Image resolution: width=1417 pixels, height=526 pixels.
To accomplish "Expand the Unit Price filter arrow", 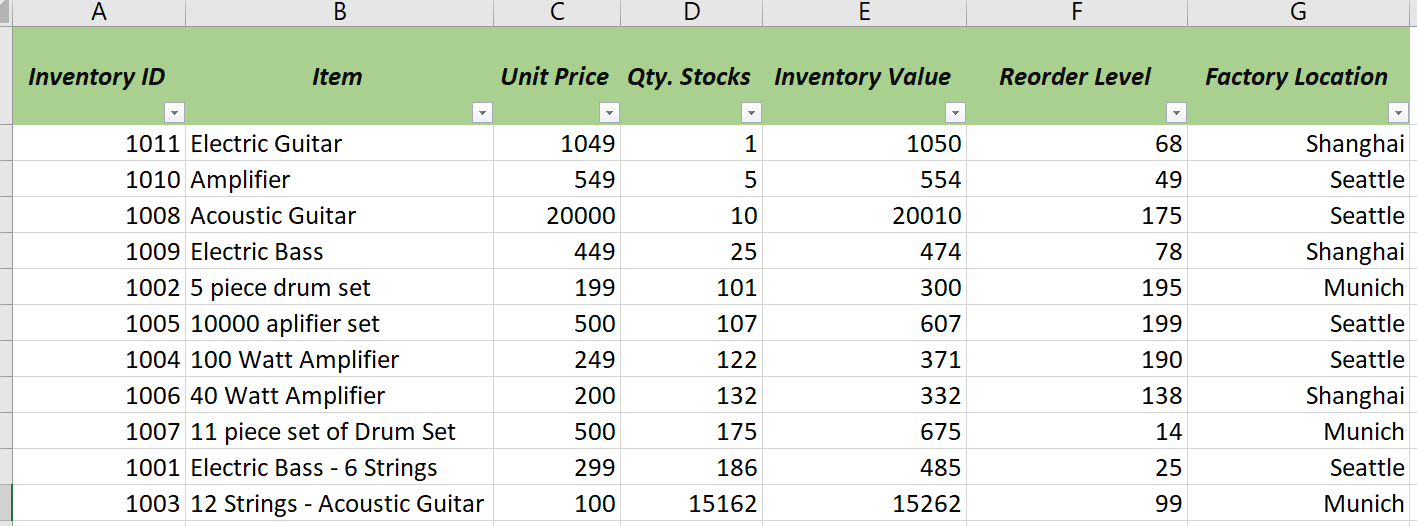I will click(609, 113).
